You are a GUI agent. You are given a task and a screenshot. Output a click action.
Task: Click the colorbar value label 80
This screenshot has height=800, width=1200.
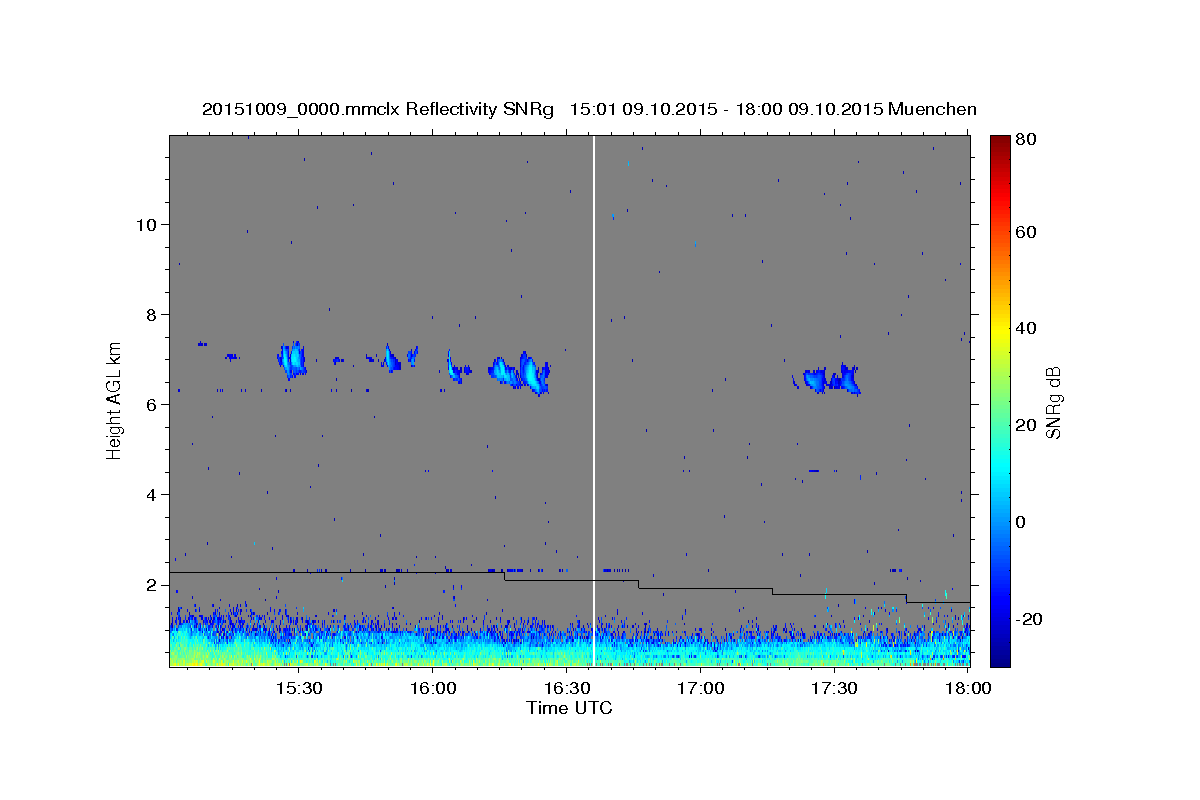point(1028,140)
